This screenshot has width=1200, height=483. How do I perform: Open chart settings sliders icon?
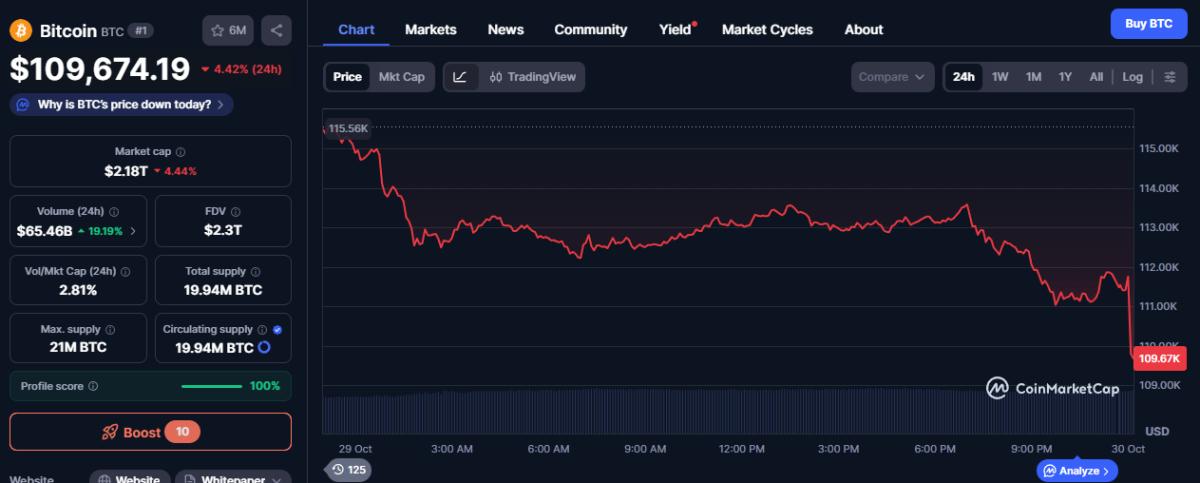tap(1169, 77)
